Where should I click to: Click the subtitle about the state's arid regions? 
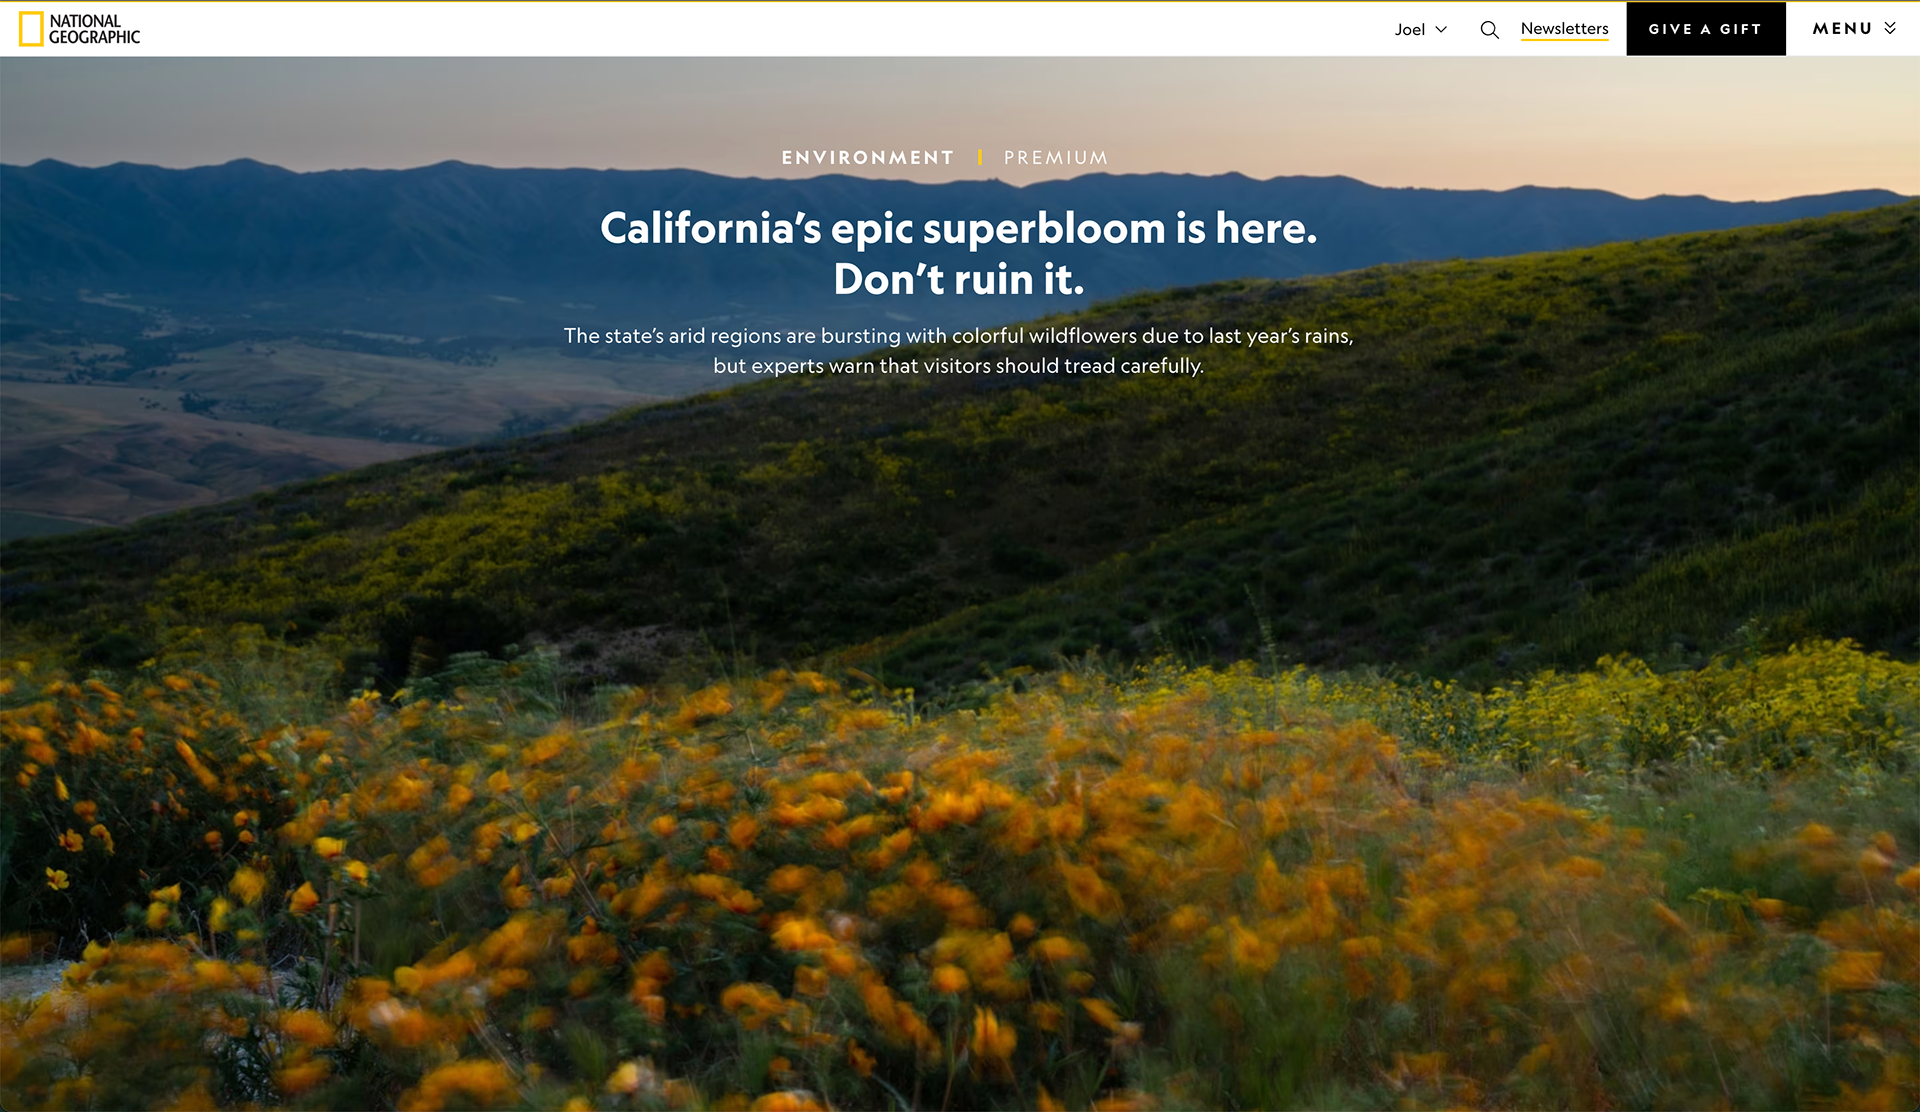pyautogui.click(x=958, y=336)
